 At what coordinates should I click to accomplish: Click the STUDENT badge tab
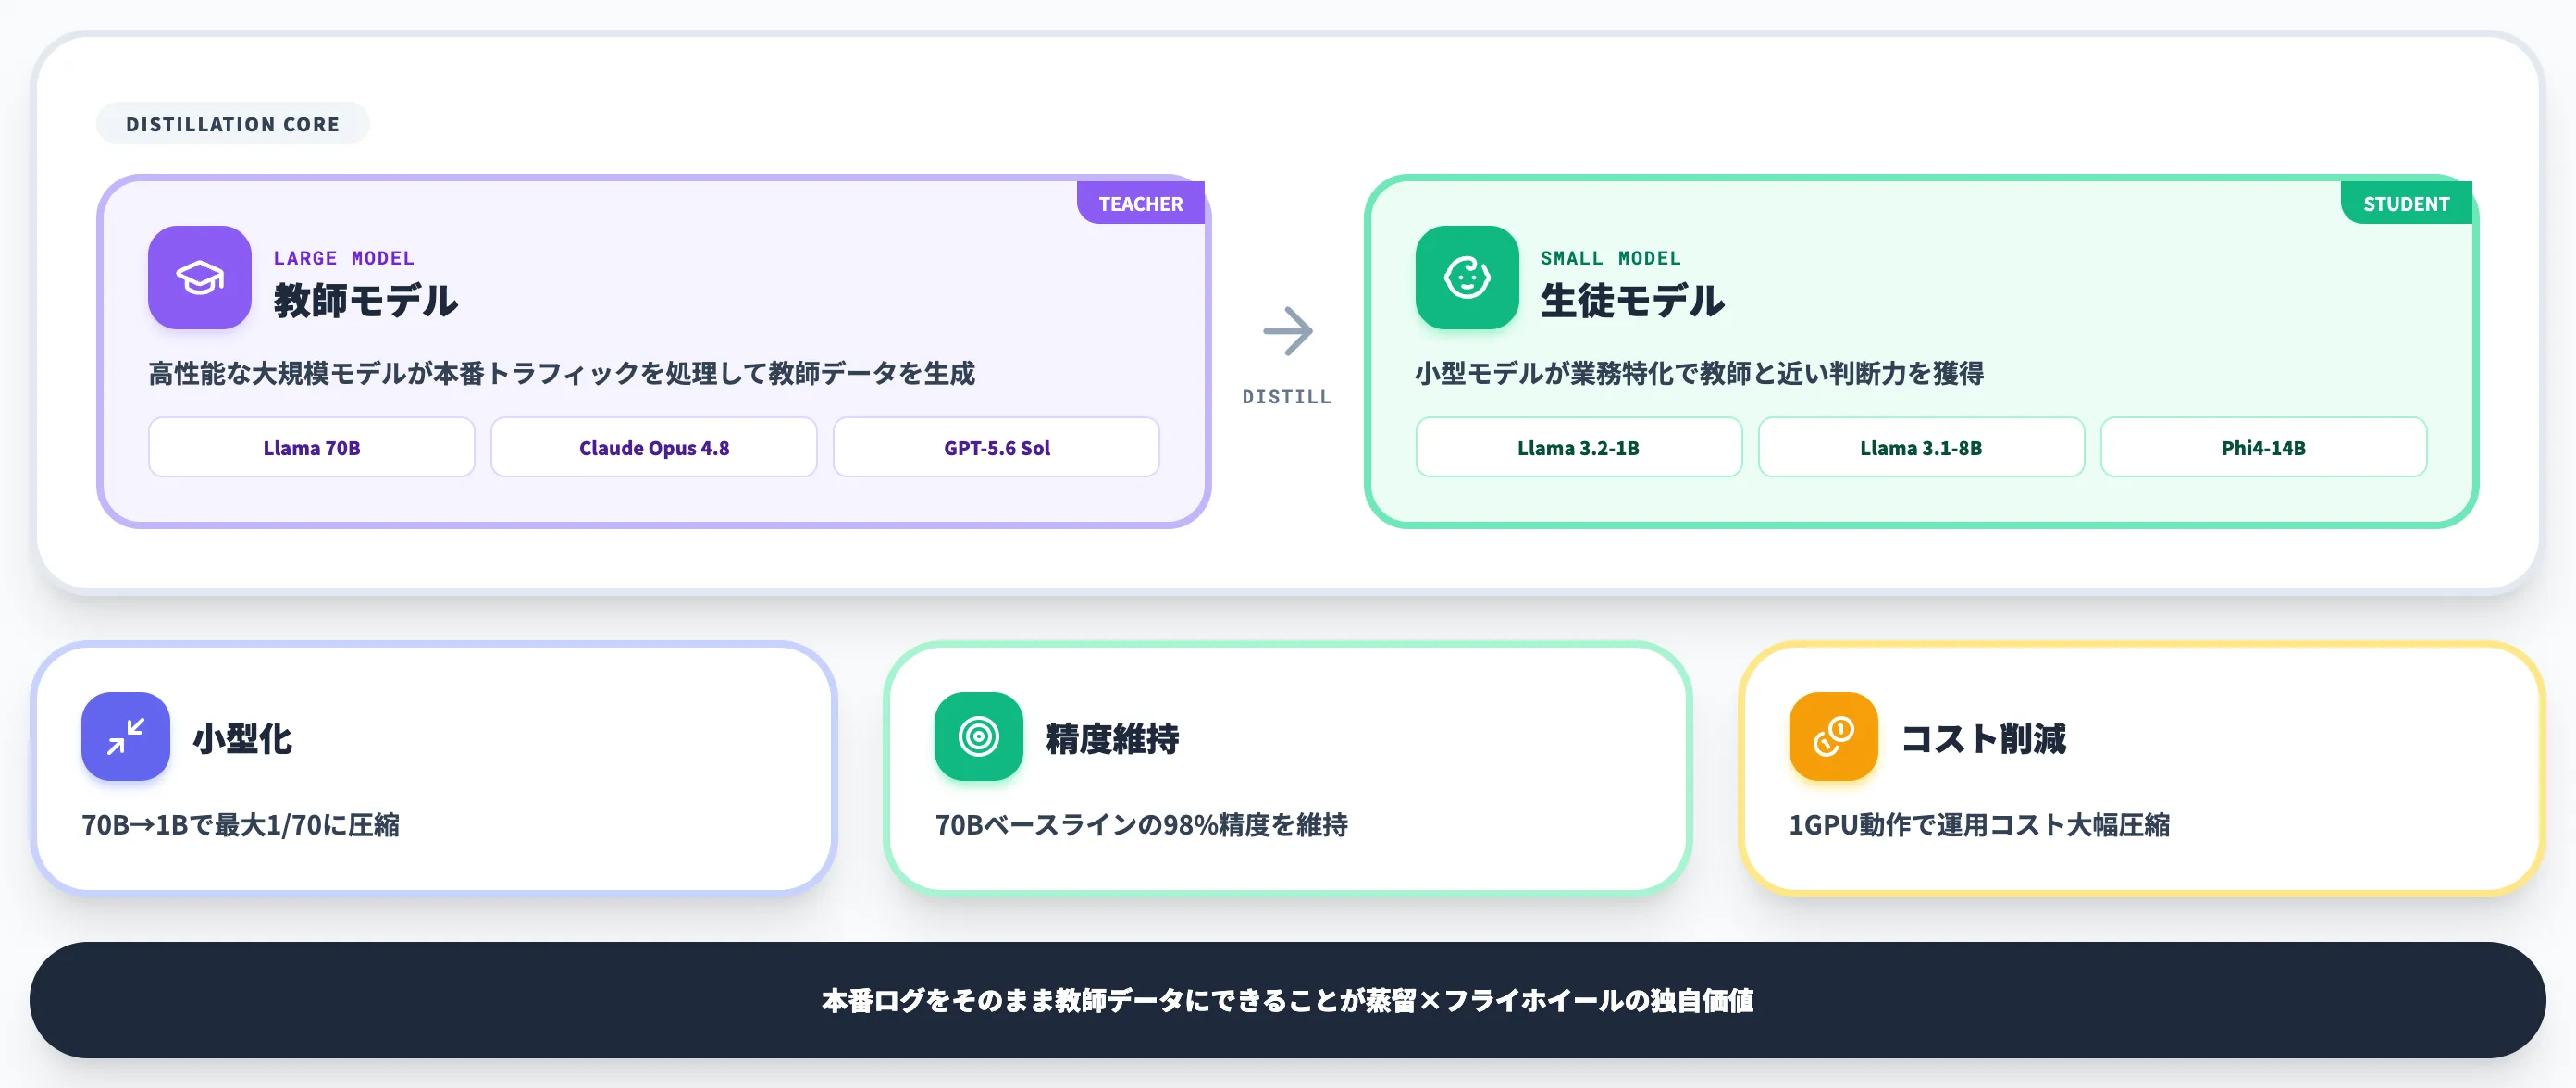point(2406,204)
